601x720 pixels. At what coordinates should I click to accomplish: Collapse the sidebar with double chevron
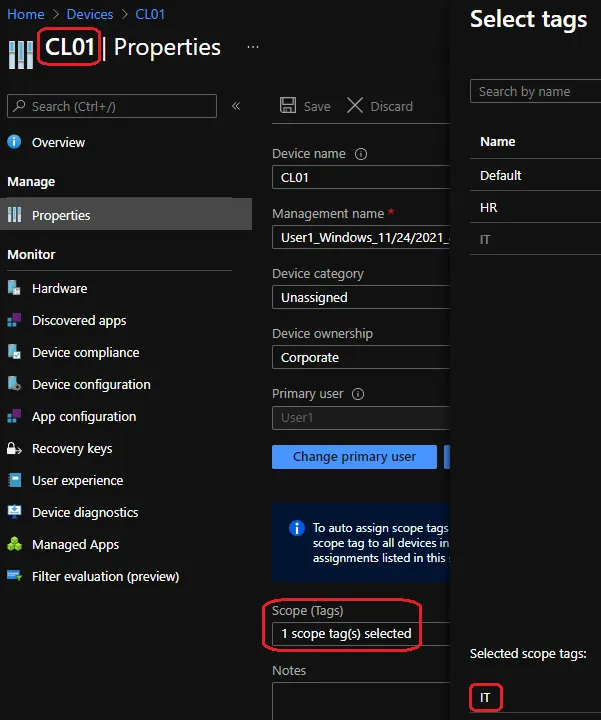click(236, 106)
